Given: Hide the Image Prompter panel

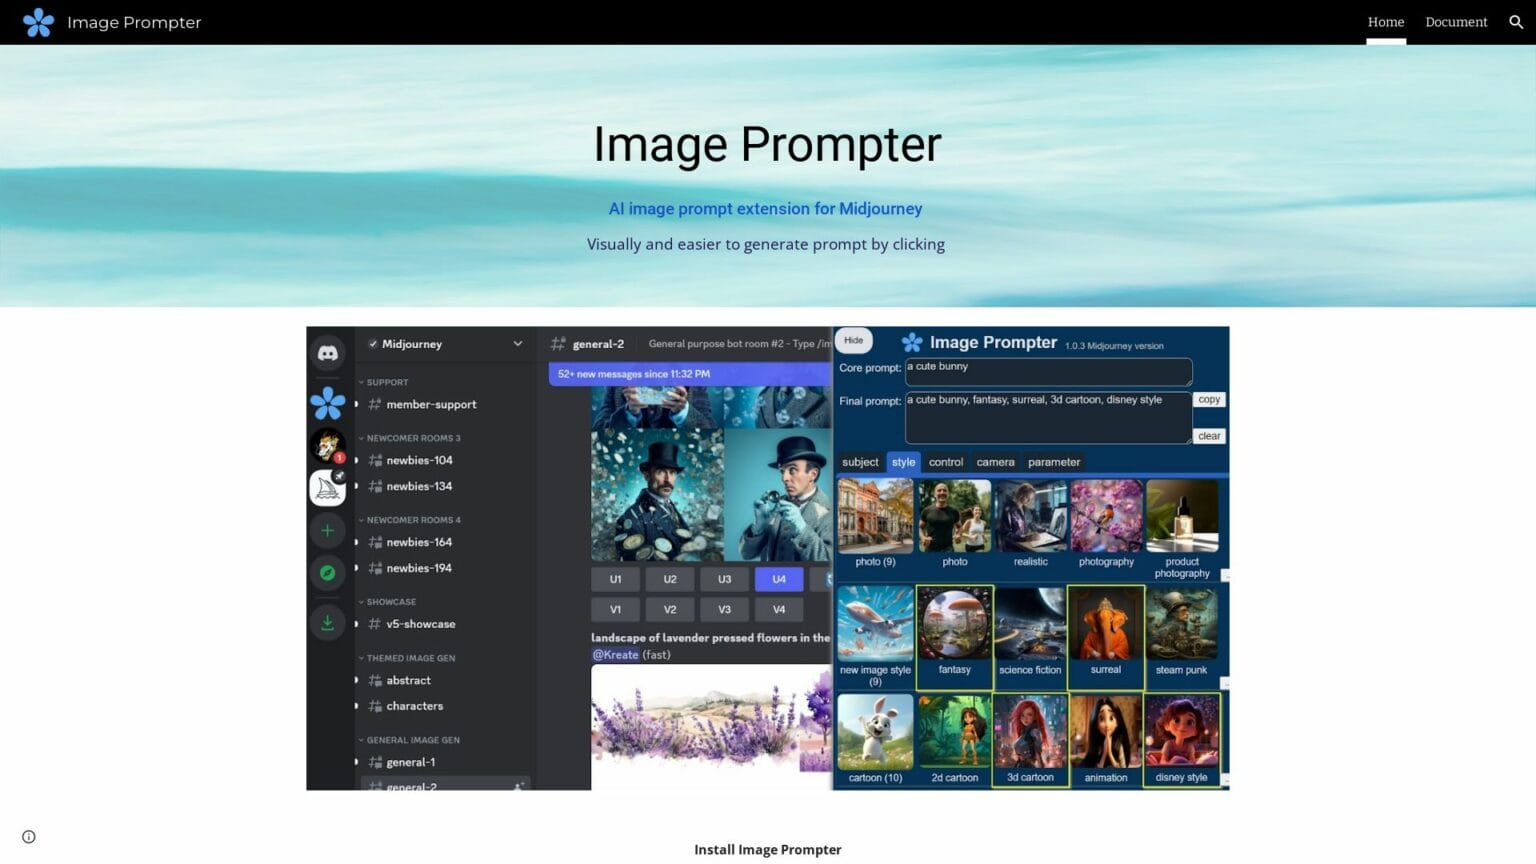Looking at the screenshot, I should [853, 340].
